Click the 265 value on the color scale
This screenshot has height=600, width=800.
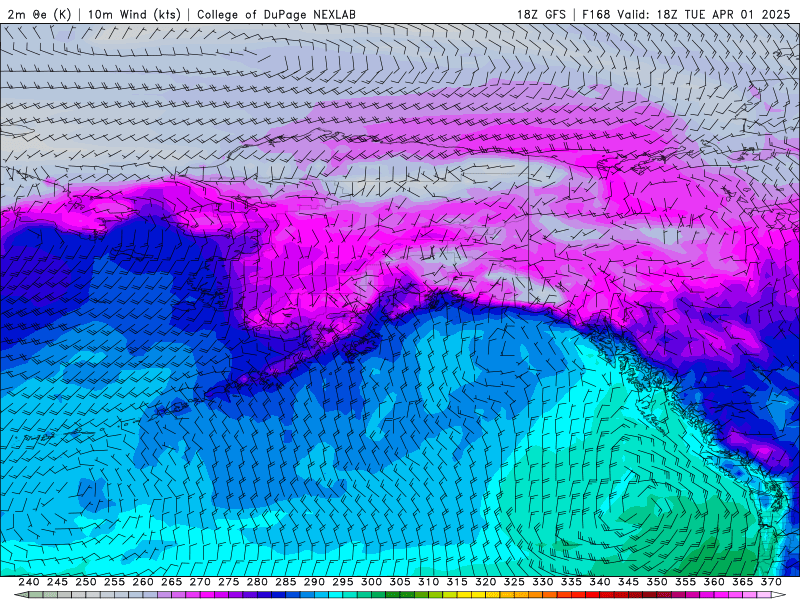click(171, 582)
